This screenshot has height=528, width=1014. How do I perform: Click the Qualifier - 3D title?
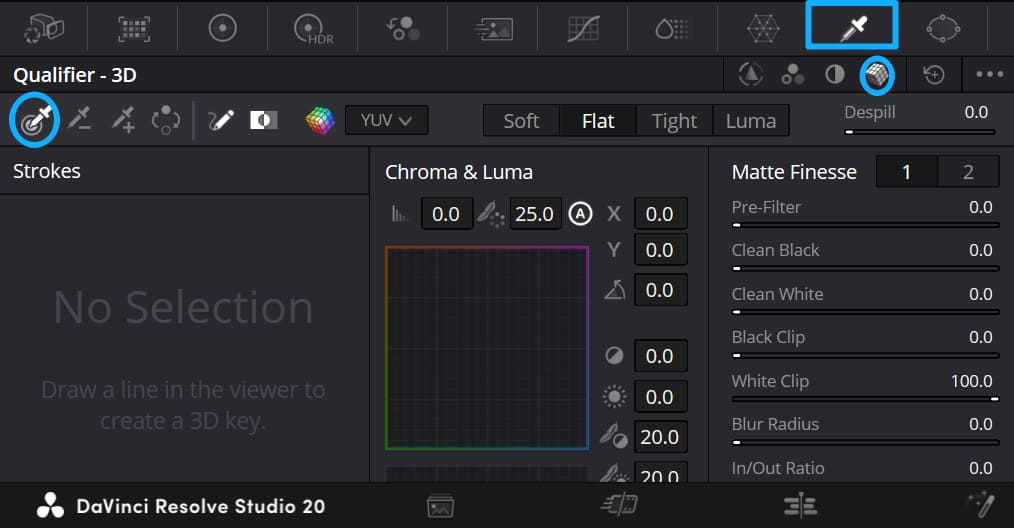coord(75,75)
